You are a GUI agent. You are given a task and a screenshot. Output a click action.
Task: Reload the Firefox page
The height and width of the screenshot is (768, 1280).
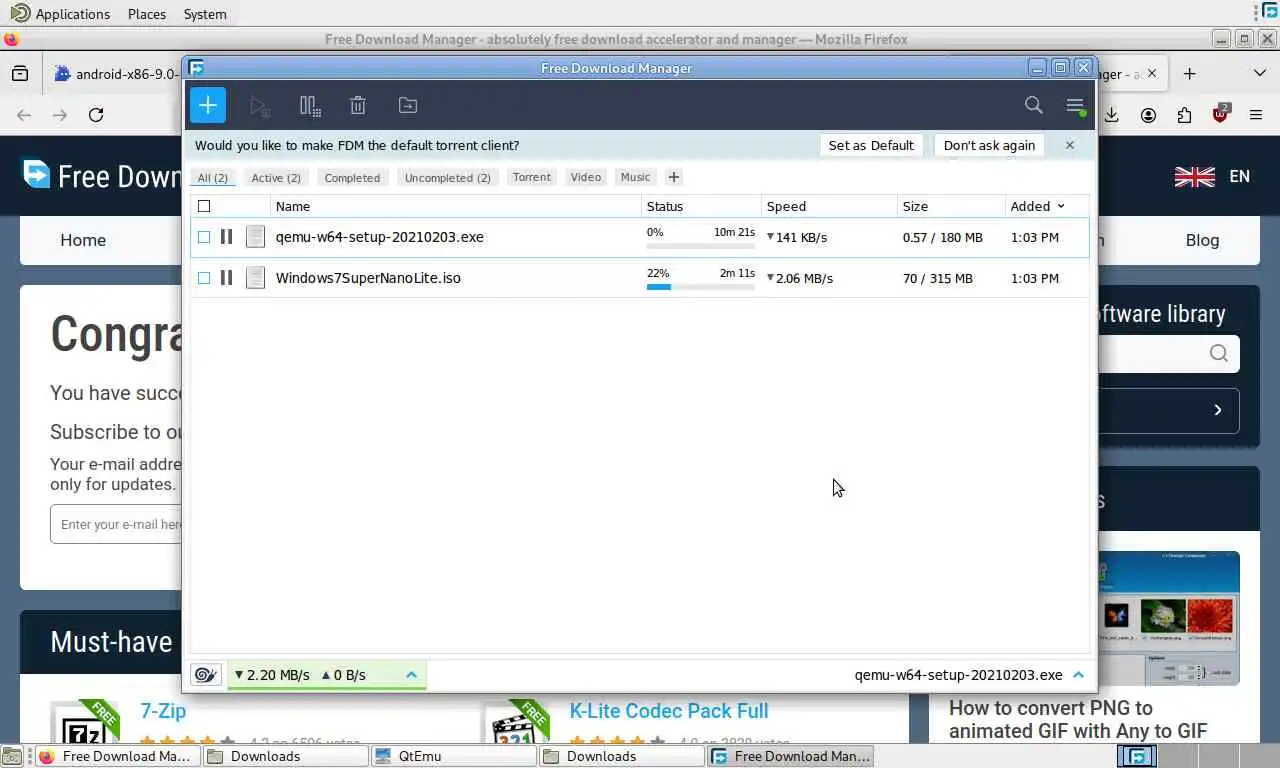96,115
